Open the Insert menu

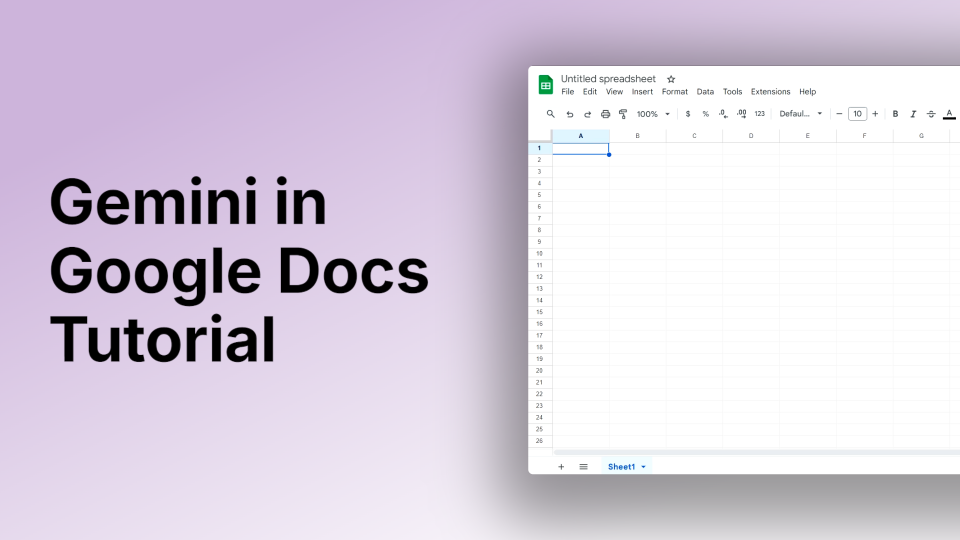[x=642, y=92]
